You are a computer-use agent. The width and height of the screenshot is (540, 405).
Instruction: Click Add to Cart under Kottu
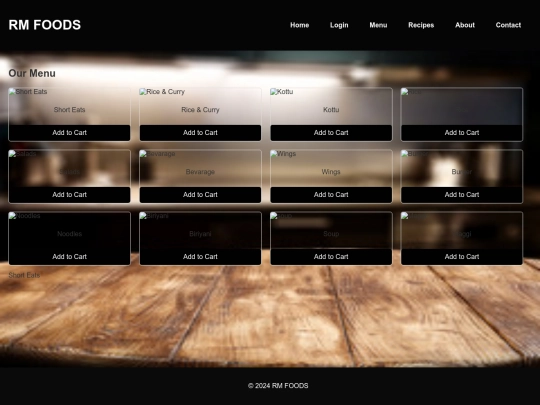pyautogui.click(x=331, y=133)
